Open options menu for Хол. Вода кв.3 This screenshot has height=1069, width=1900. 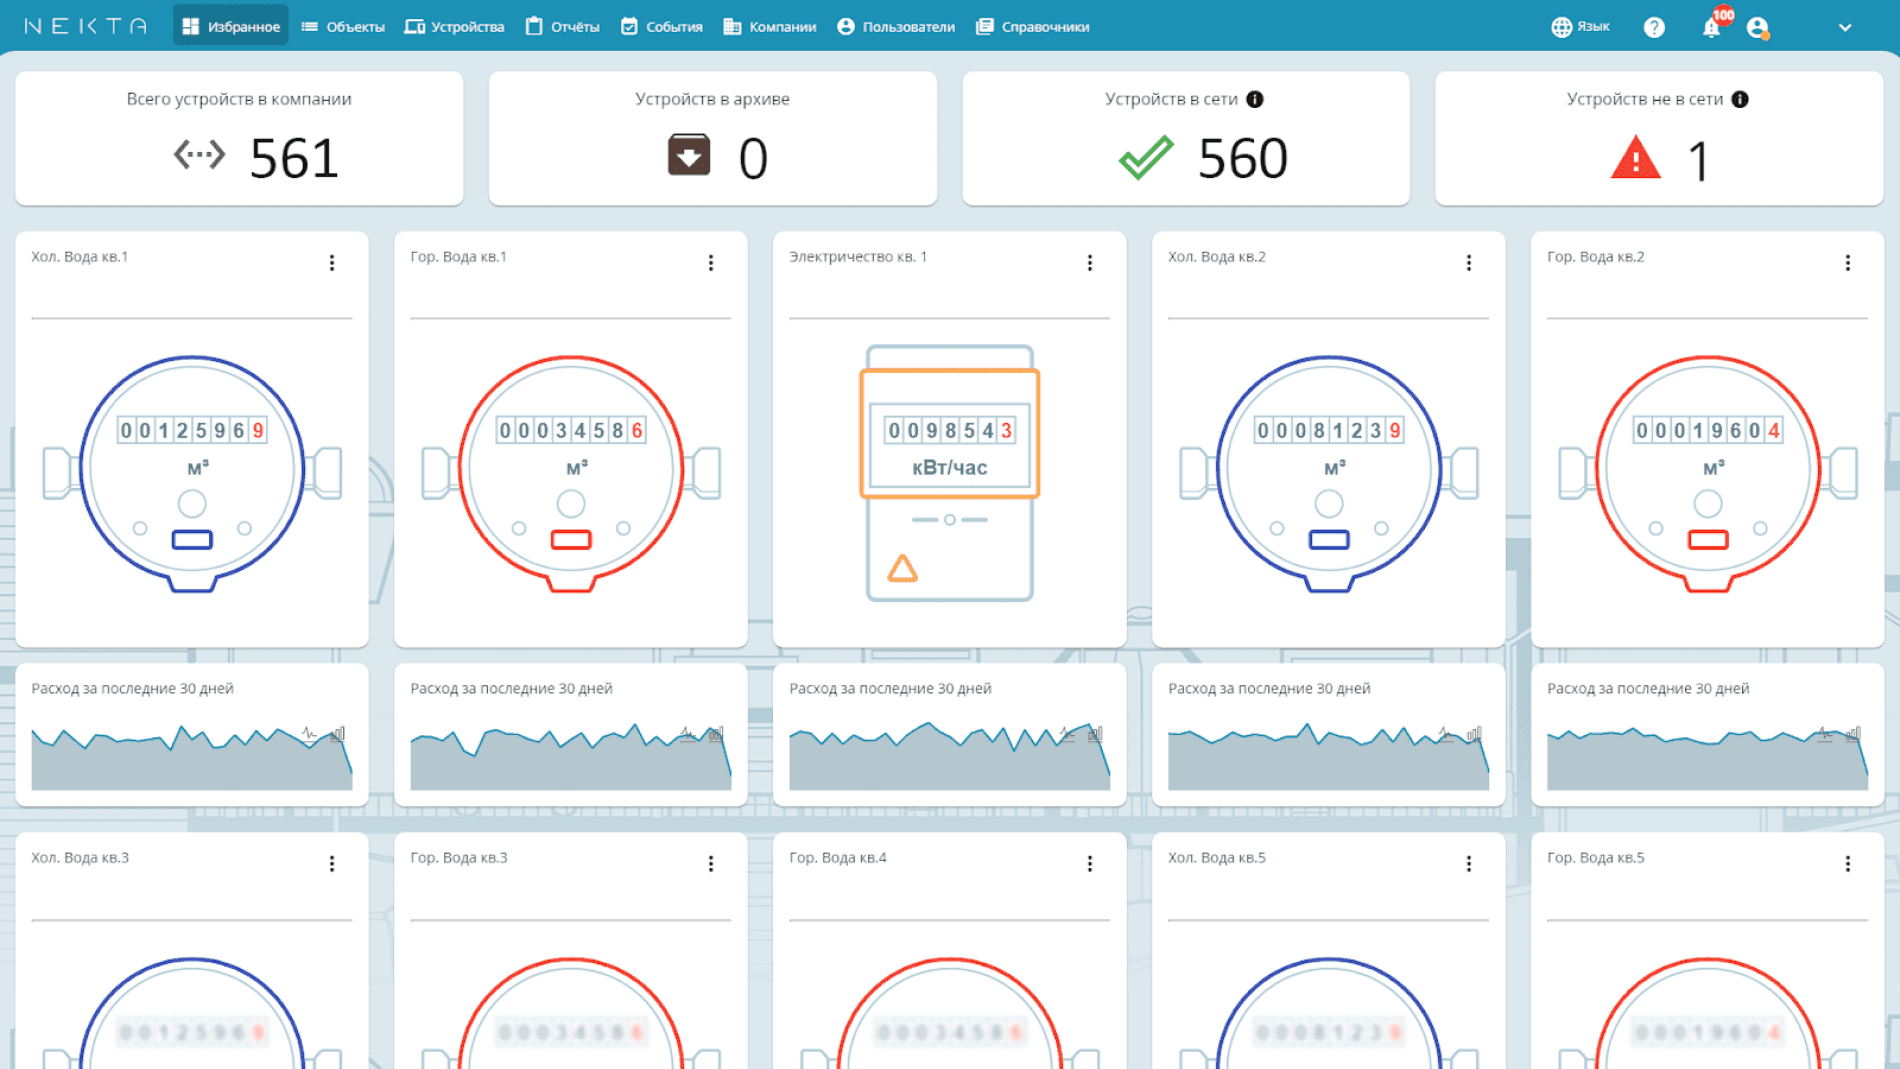(x=332, y=864)
